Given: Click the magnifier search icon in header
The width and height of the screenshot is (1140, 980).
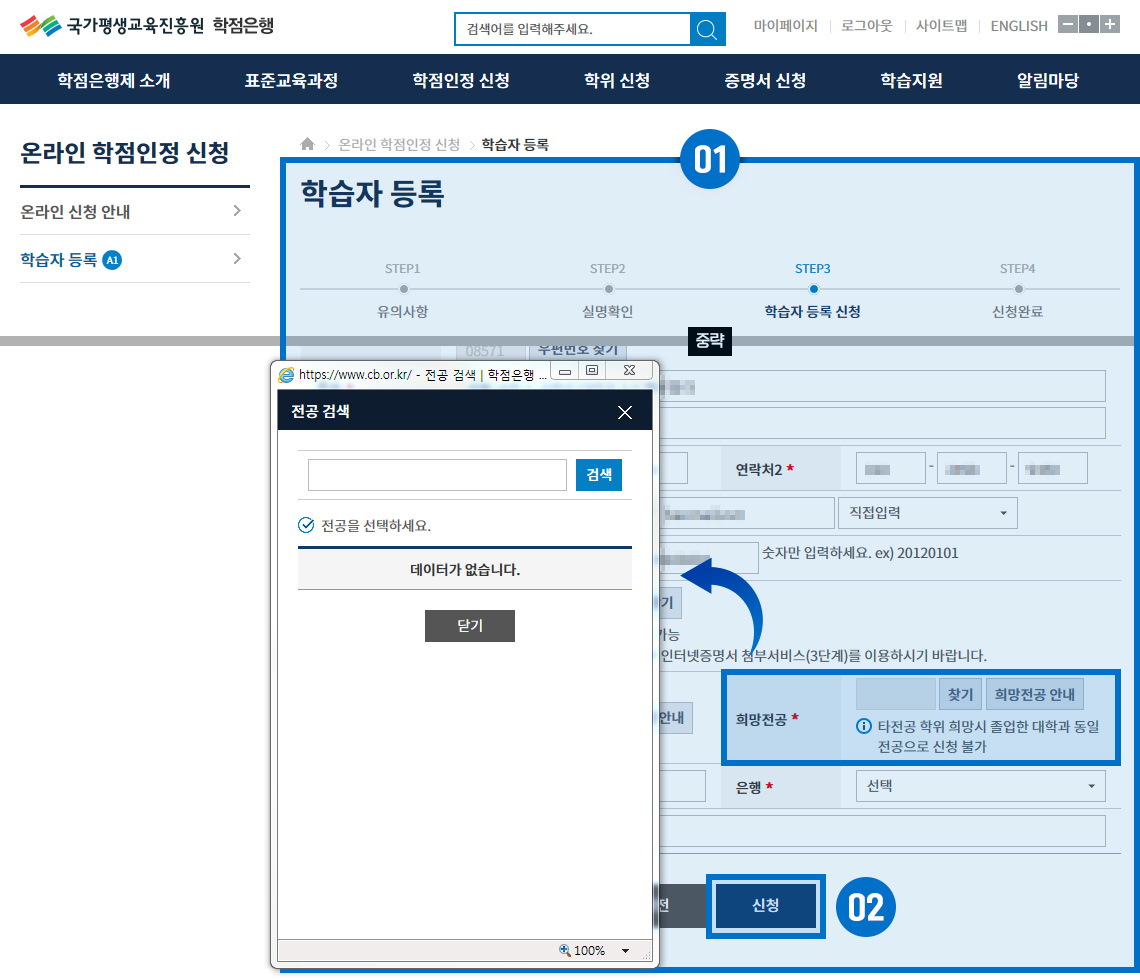Looking at the screenshot, I should pyautogui.click(x=707, y=29).
